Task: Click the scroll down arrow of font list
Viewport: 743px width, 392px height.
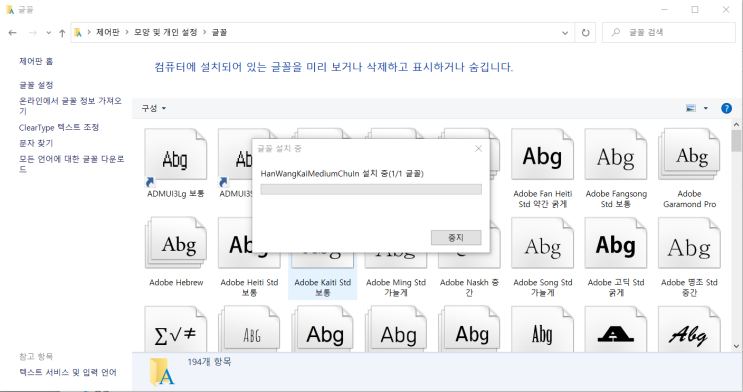Action: (736, 346)
